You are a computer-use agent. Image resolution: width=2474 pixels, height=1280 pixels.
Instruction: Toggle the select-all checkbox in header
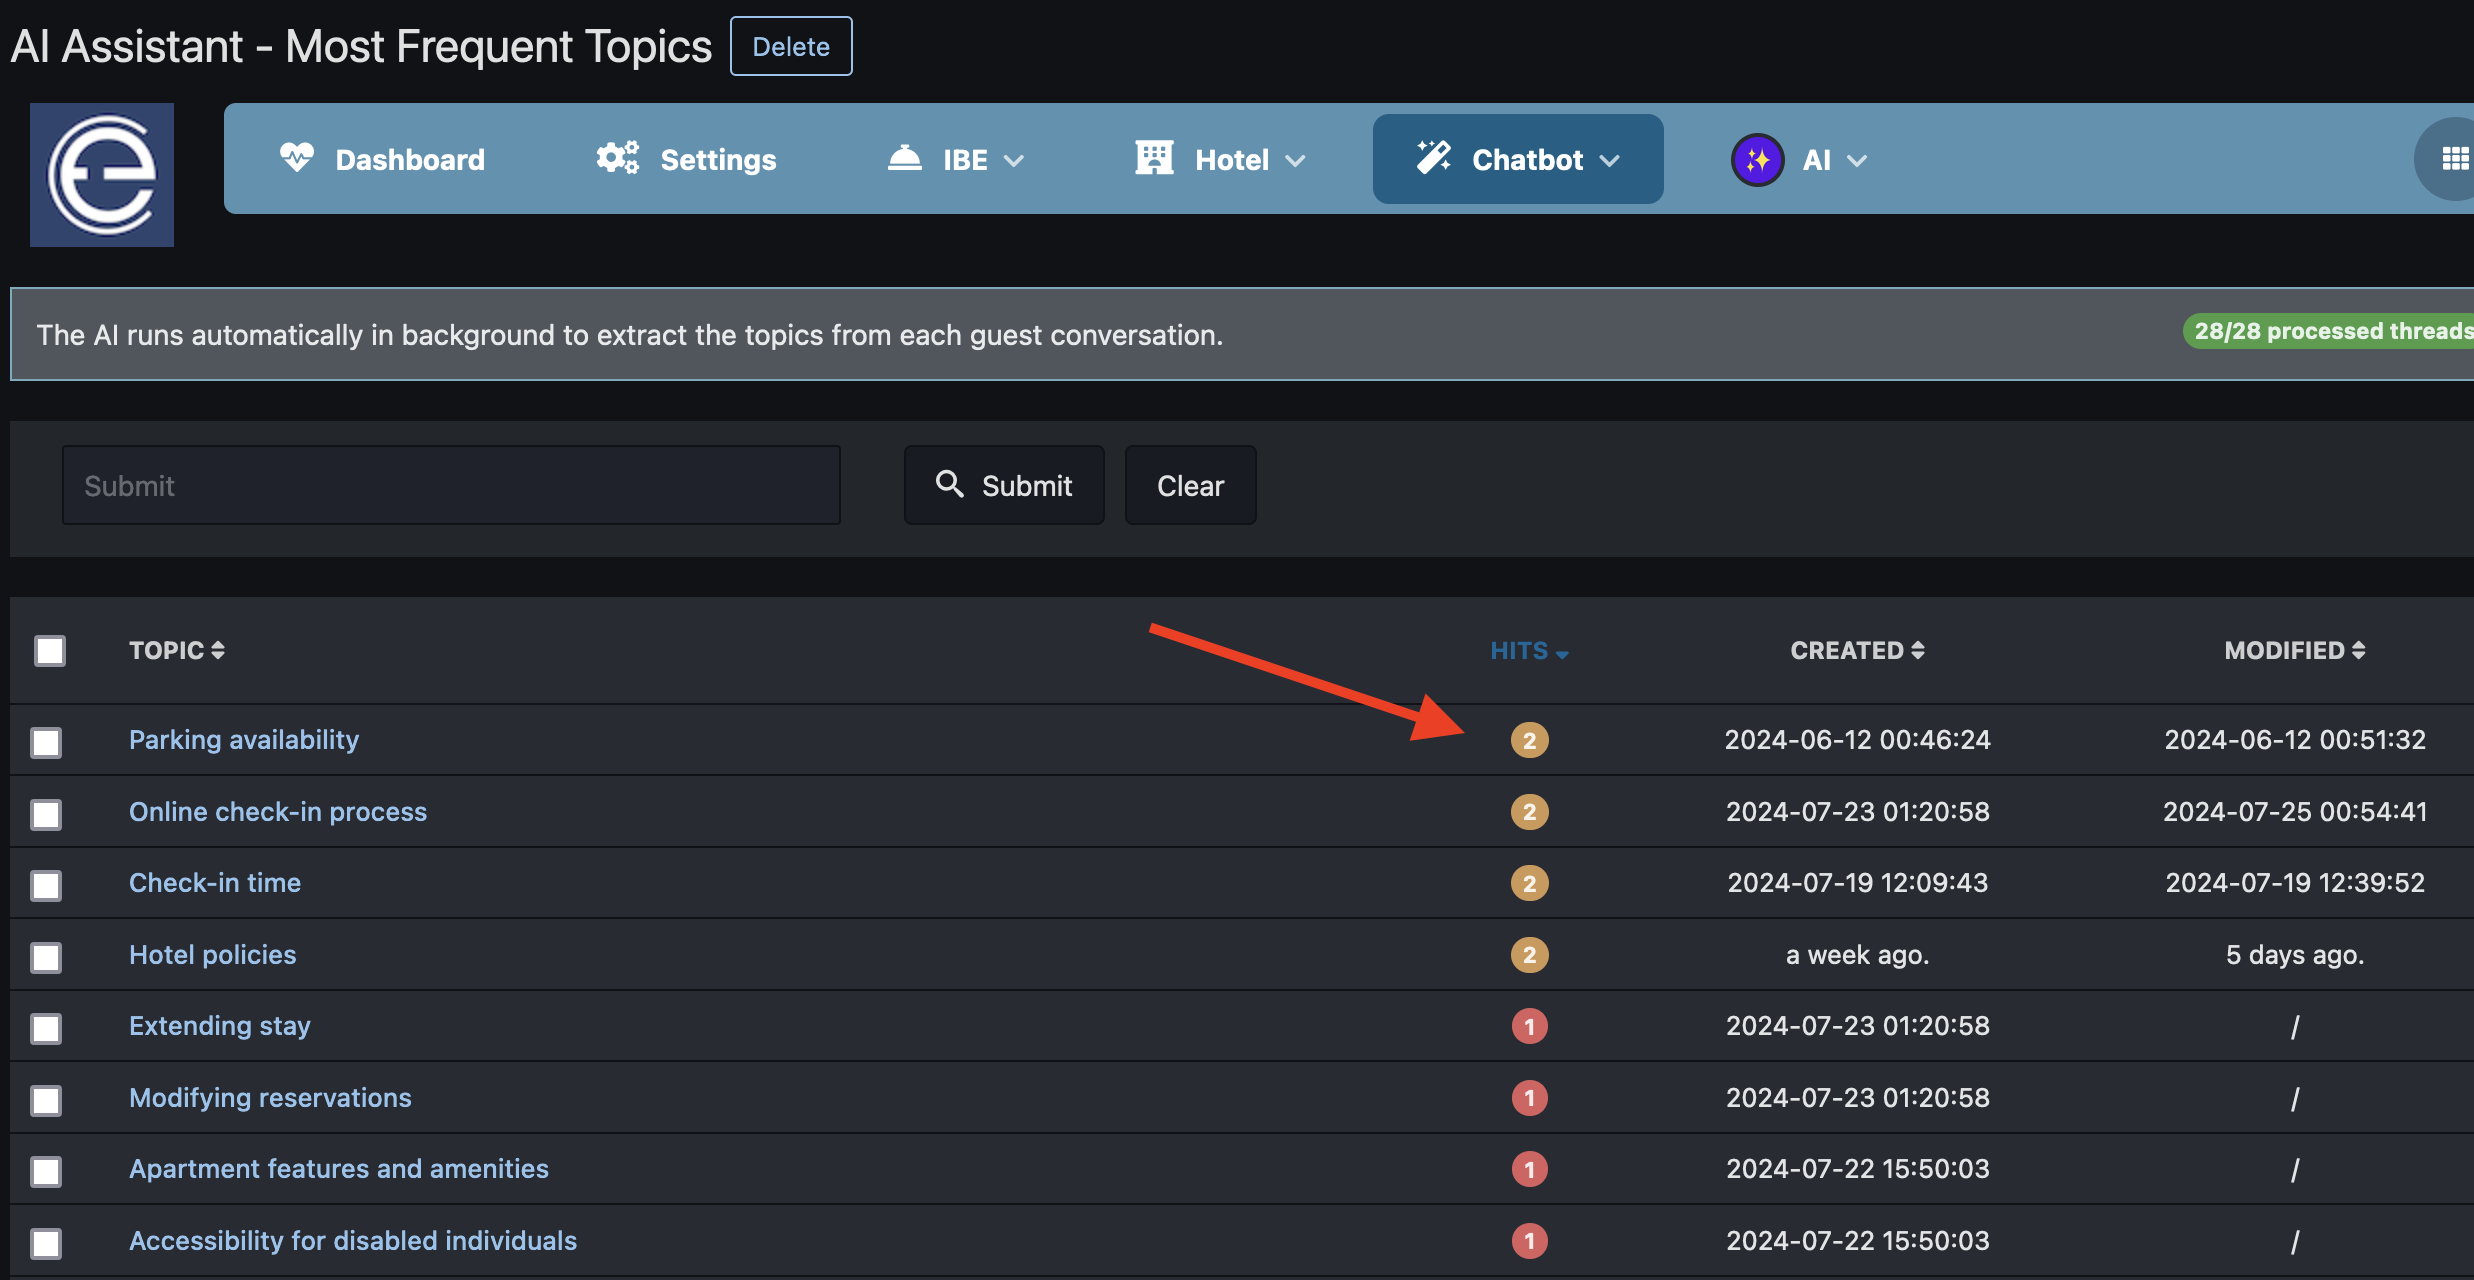(x=47, y=648)
